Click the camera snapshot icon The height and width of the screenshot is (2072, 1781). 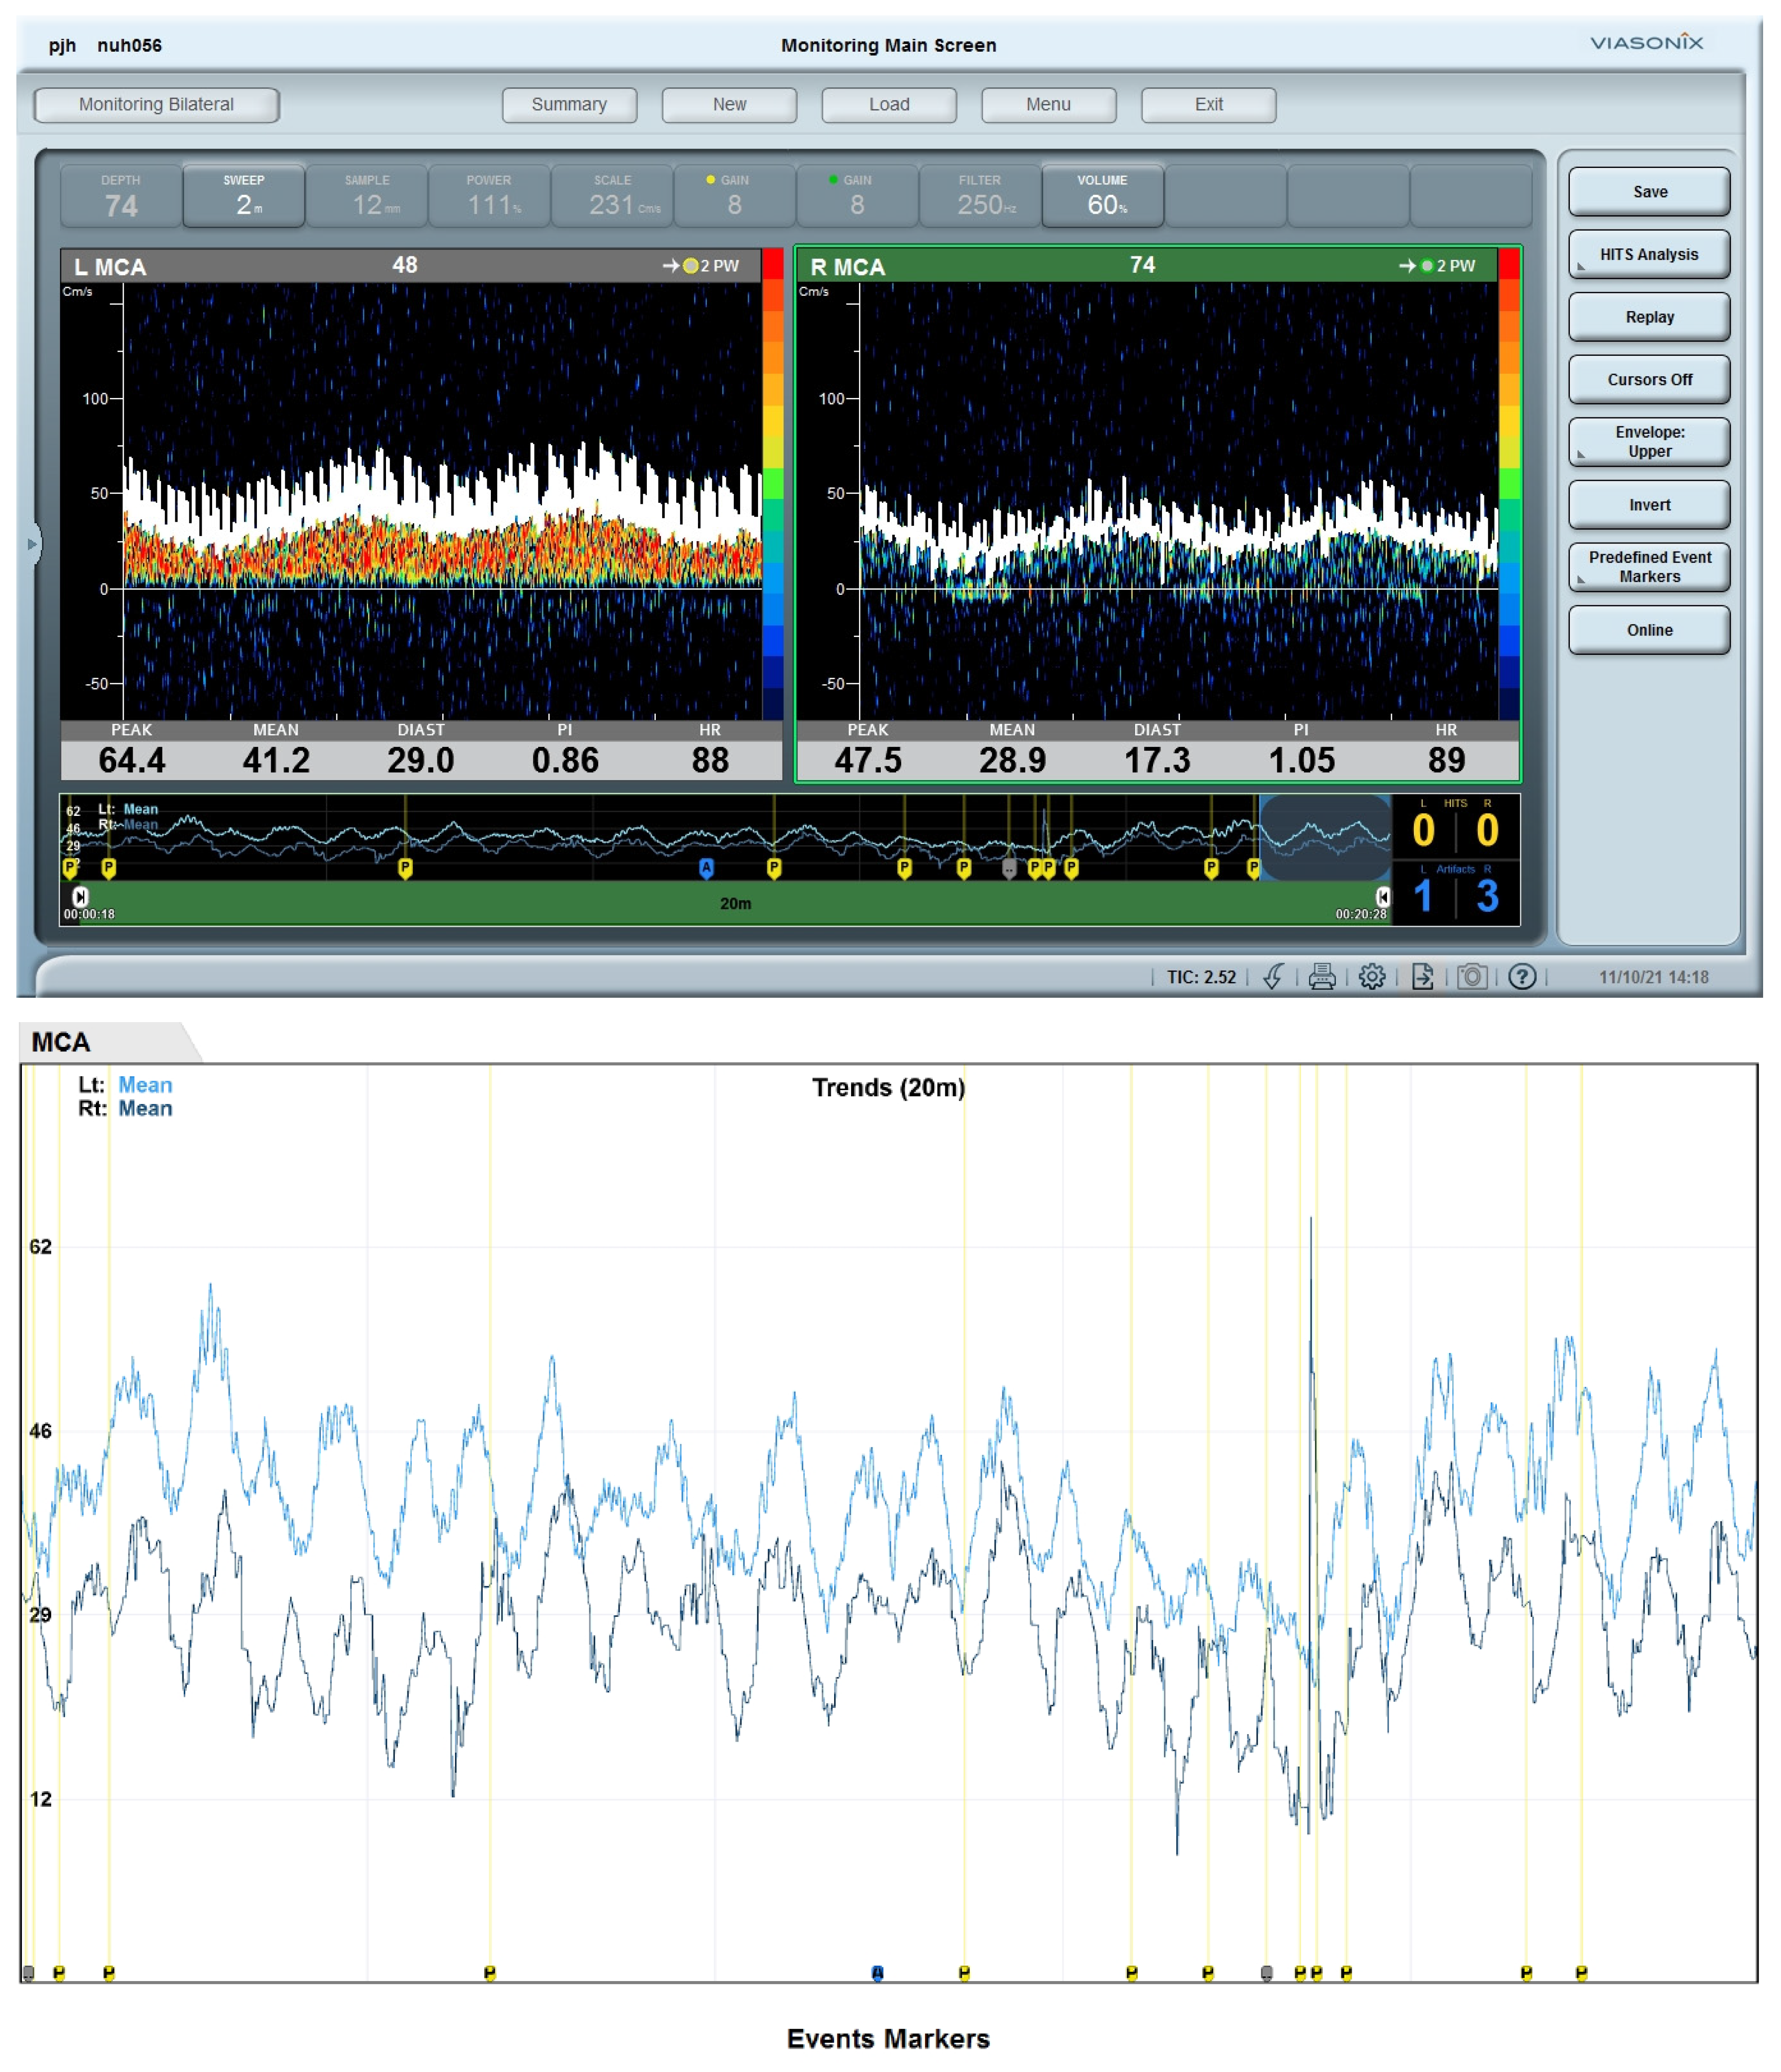click(x=1472, y=977)
